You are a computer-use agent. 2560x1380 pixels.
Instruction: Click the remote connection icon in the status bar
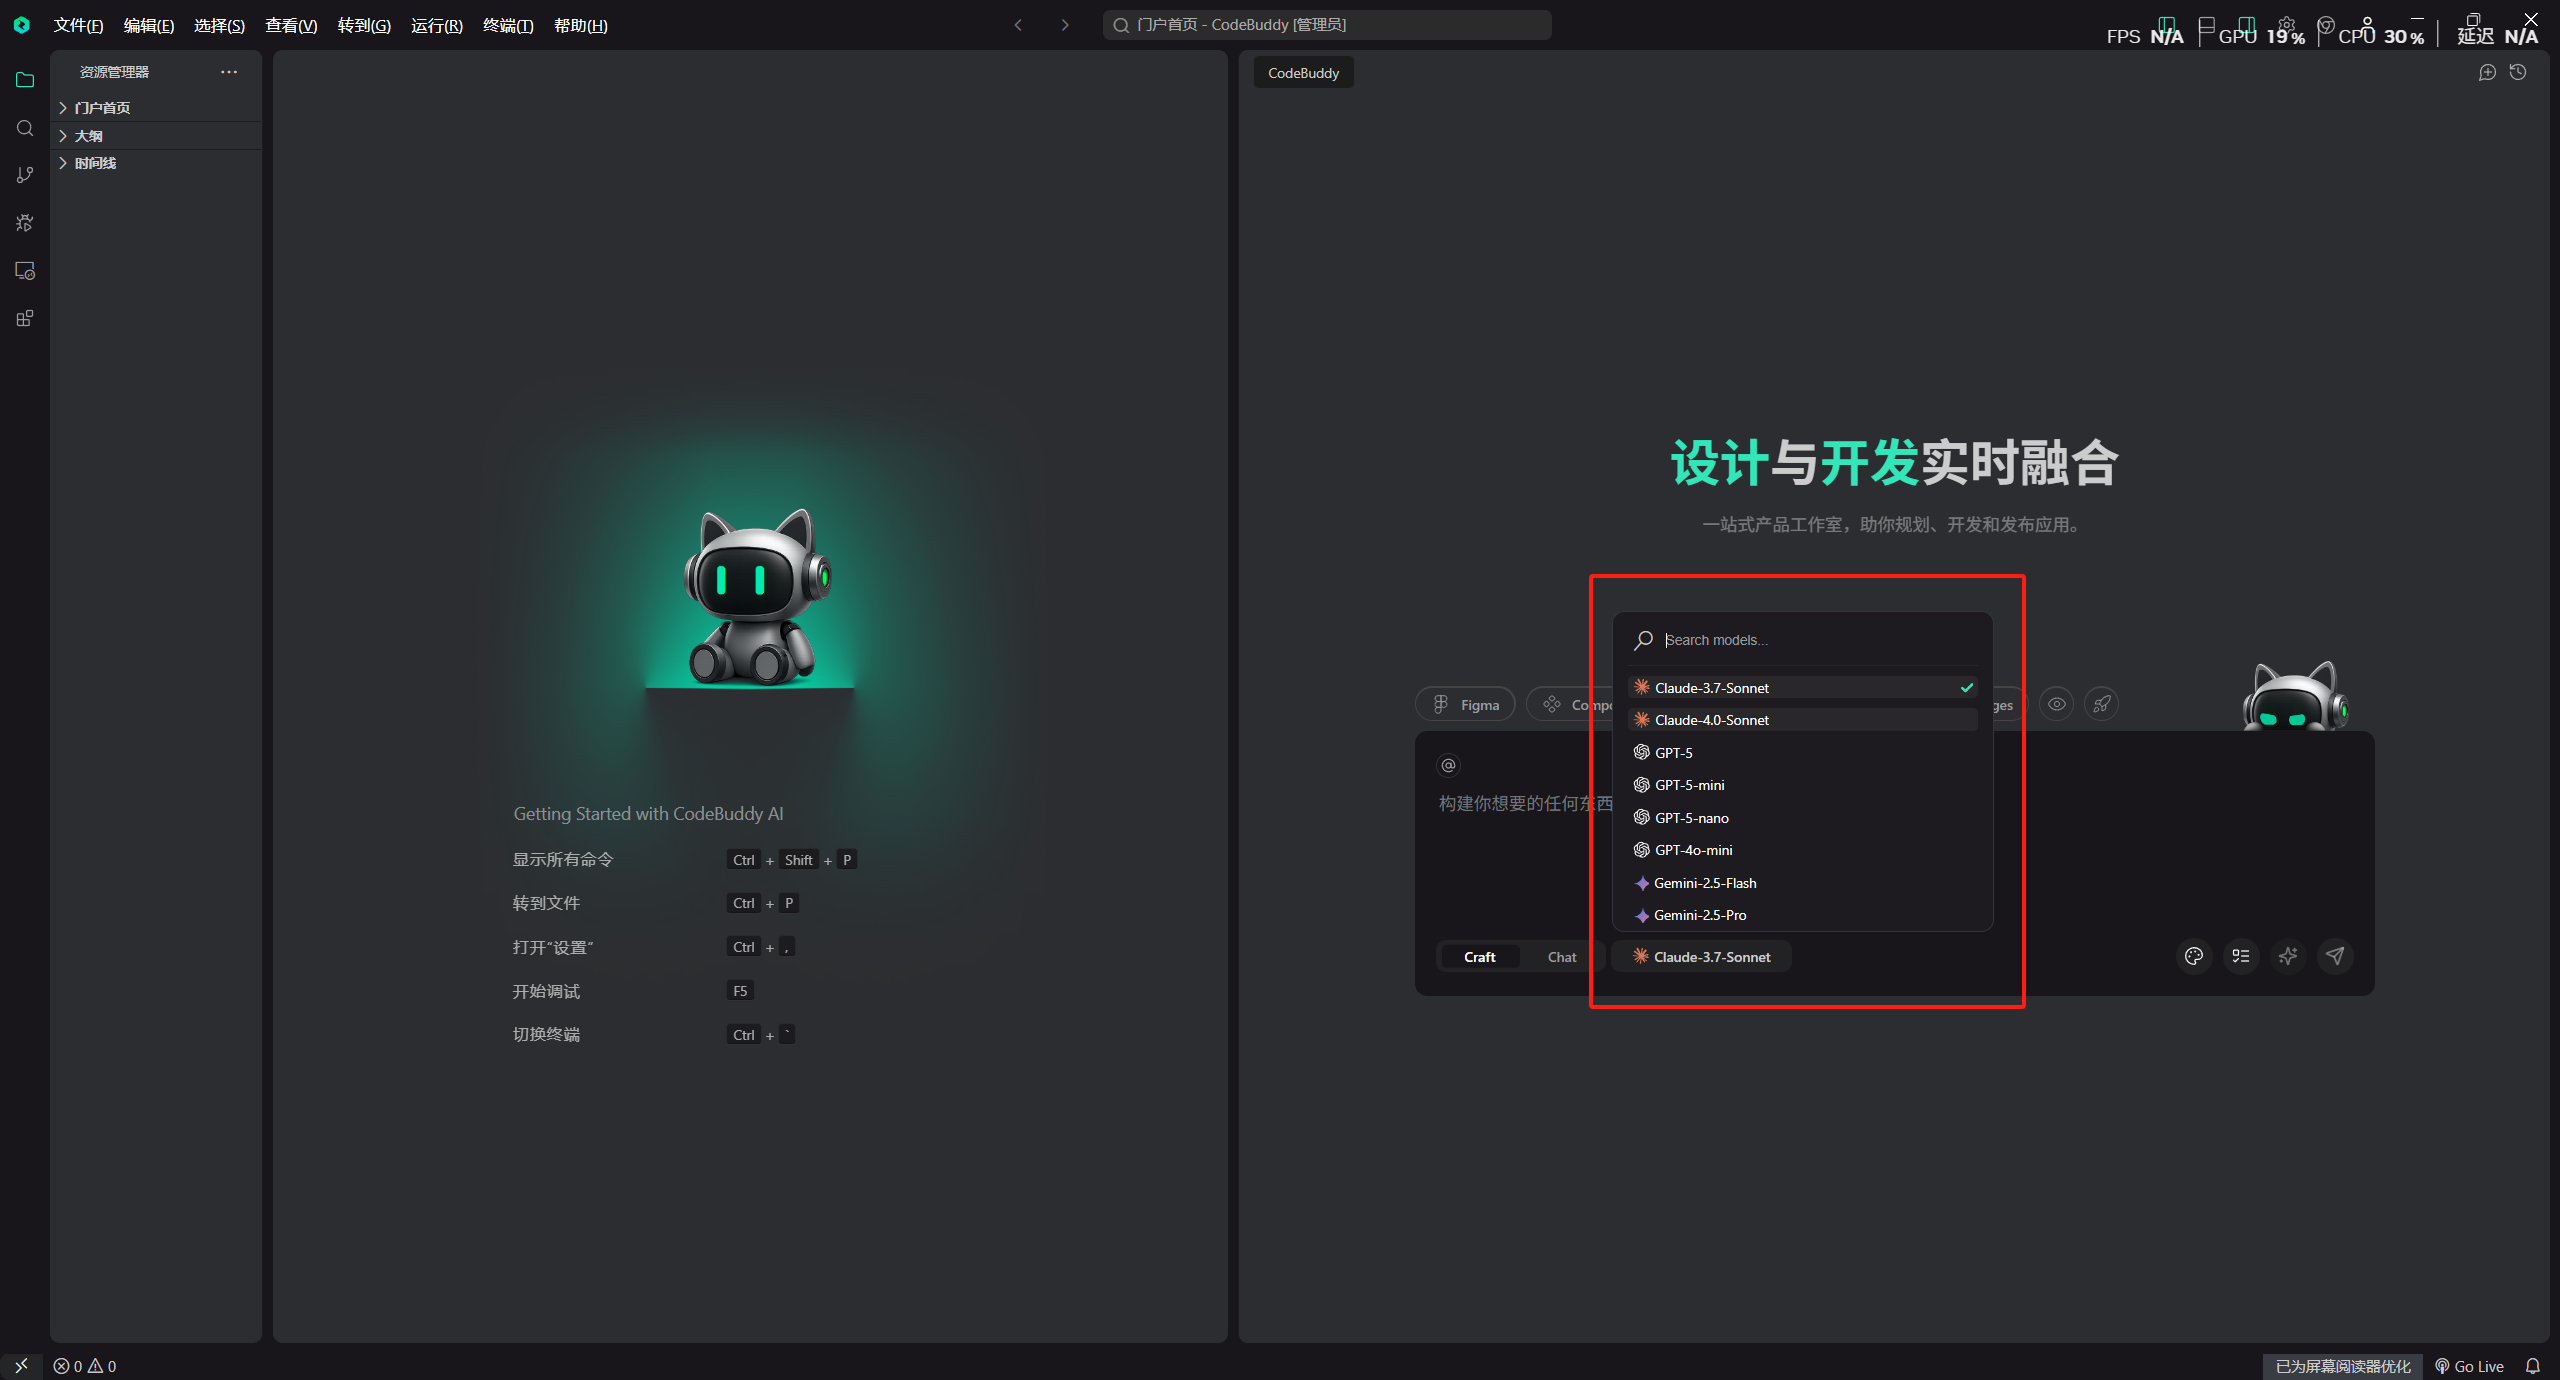[21, 1366]
